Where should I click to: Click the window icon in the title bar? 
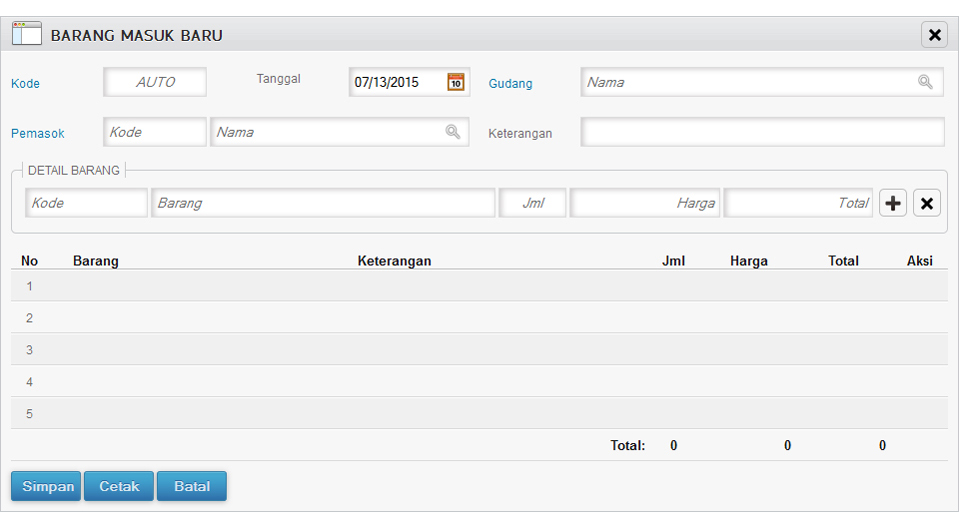tap(27, 34)
